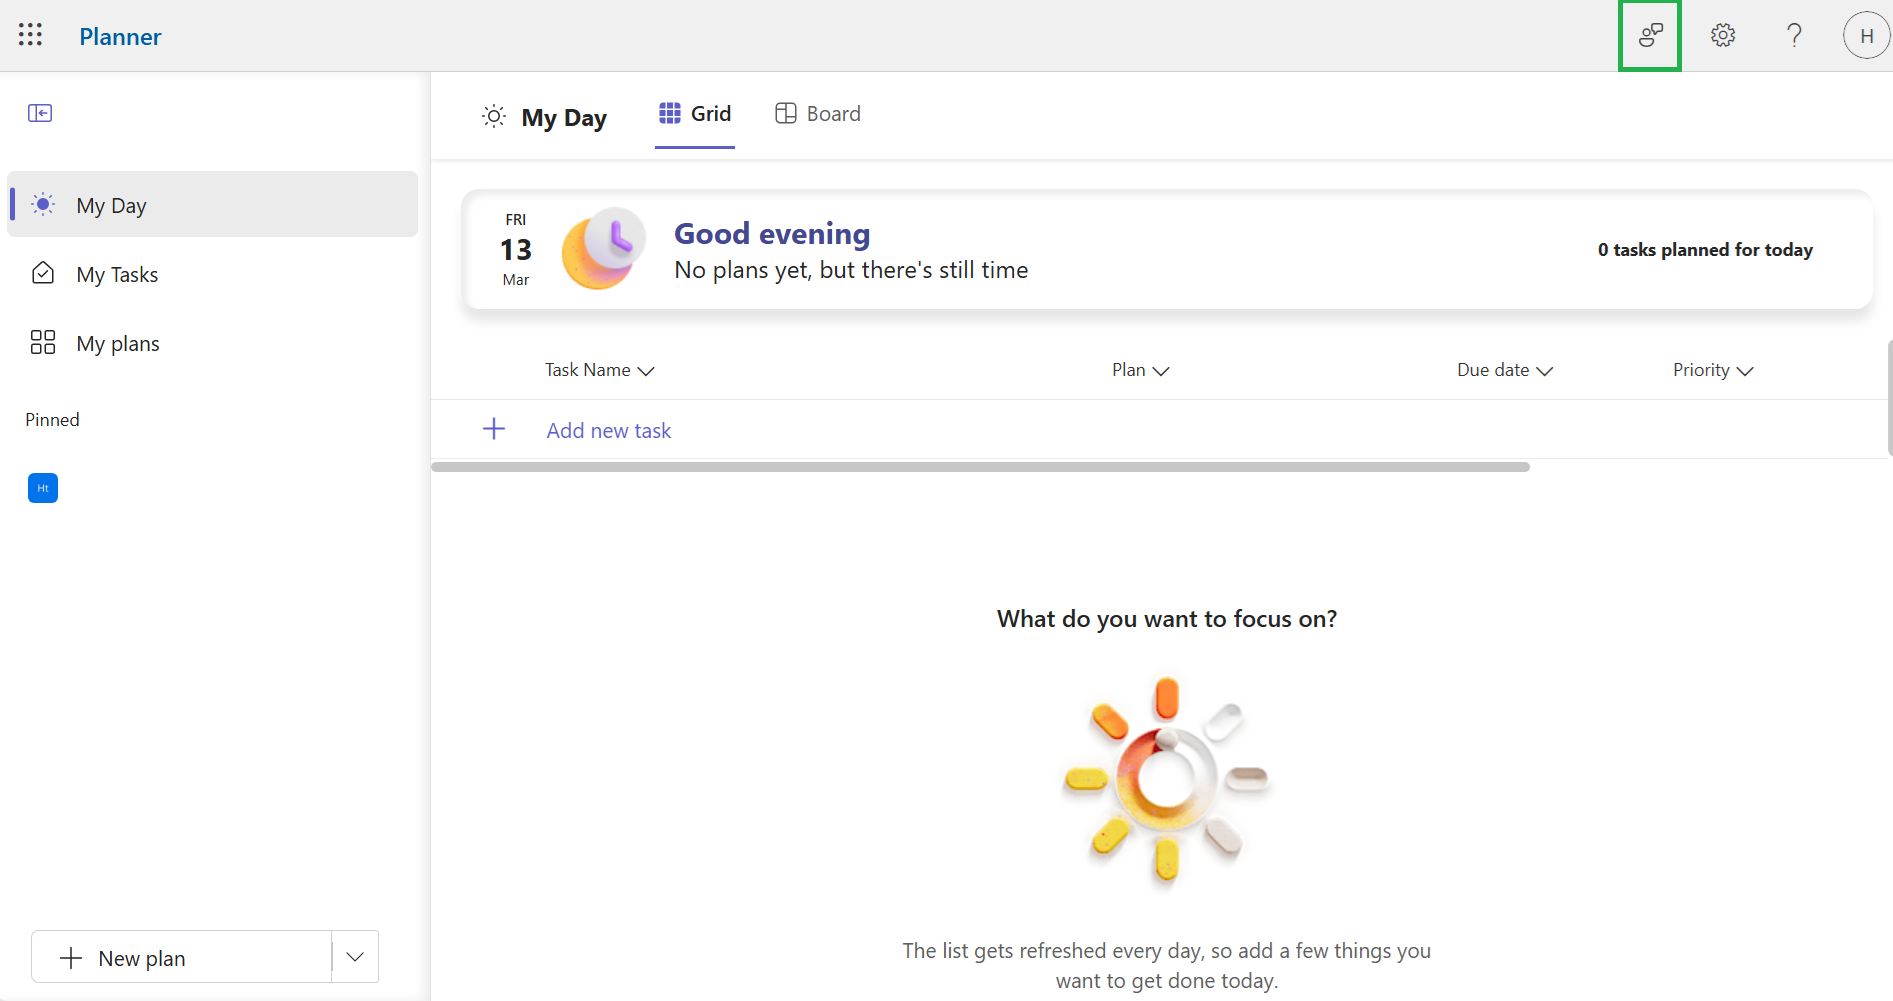Collapse the navigation sidebar pane

click(40, 113)
